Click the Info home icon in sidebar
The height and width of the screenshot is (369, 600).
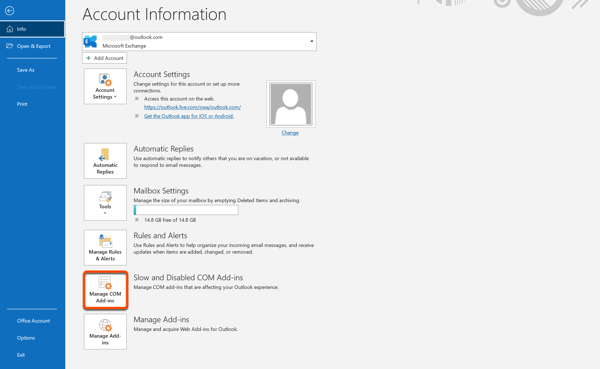pos(10,29)
